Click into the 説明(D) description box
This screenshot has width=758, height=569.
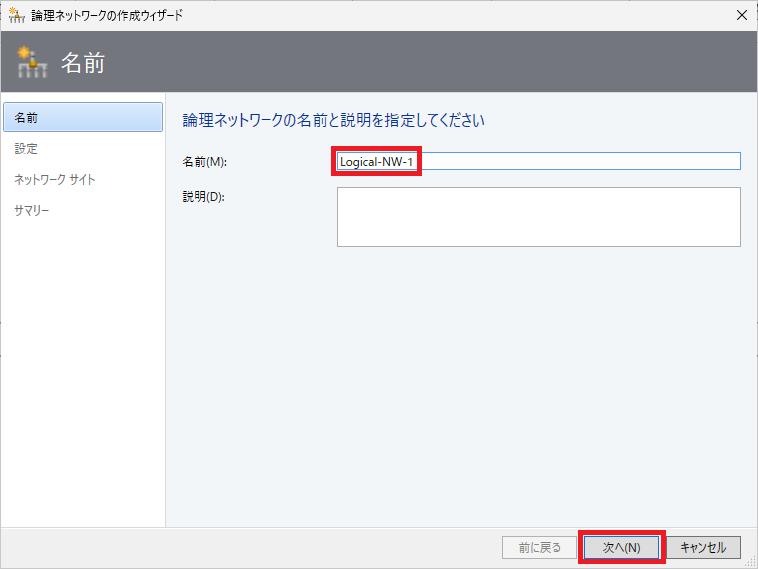(539, 217)
